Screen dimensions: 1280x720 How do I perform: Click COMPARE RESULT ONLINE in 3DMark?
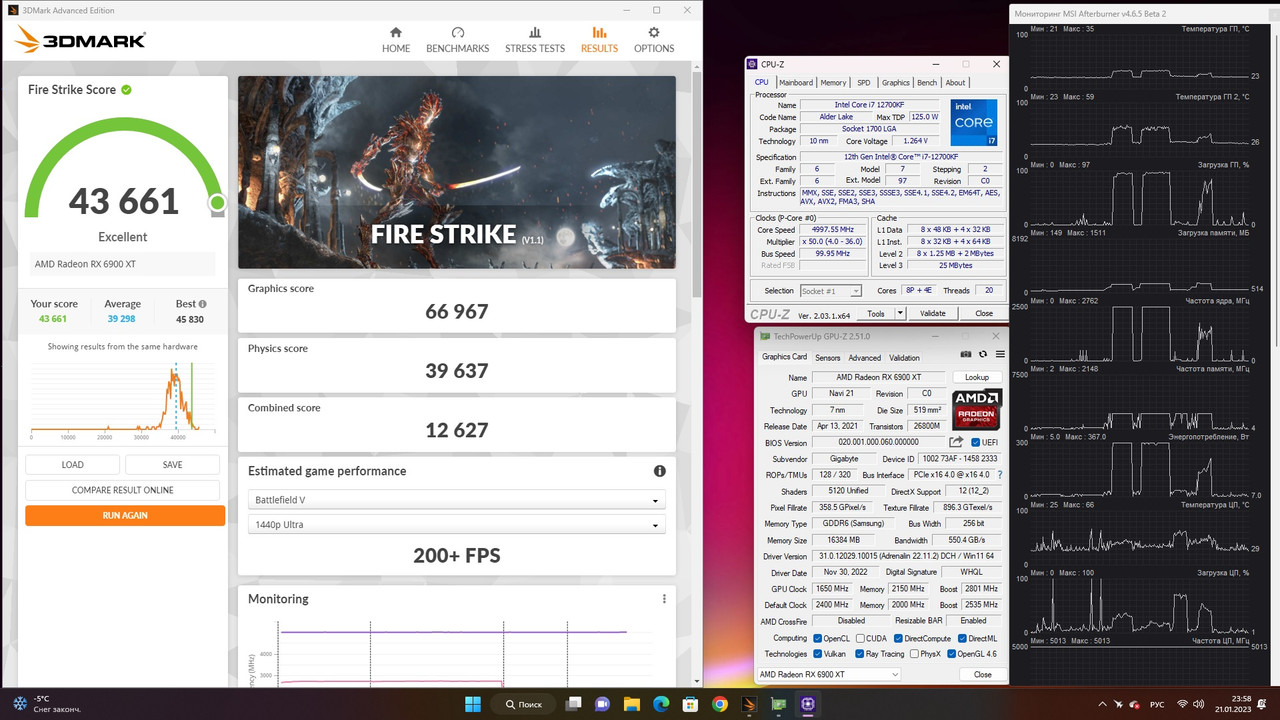tap(124, 489)
